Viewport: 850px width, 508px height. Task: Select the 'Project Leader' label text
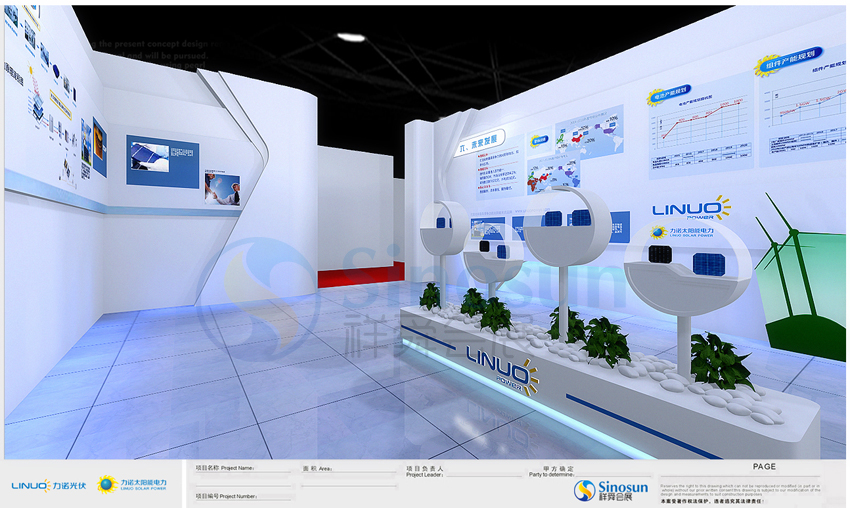click(x=424, y=475)
